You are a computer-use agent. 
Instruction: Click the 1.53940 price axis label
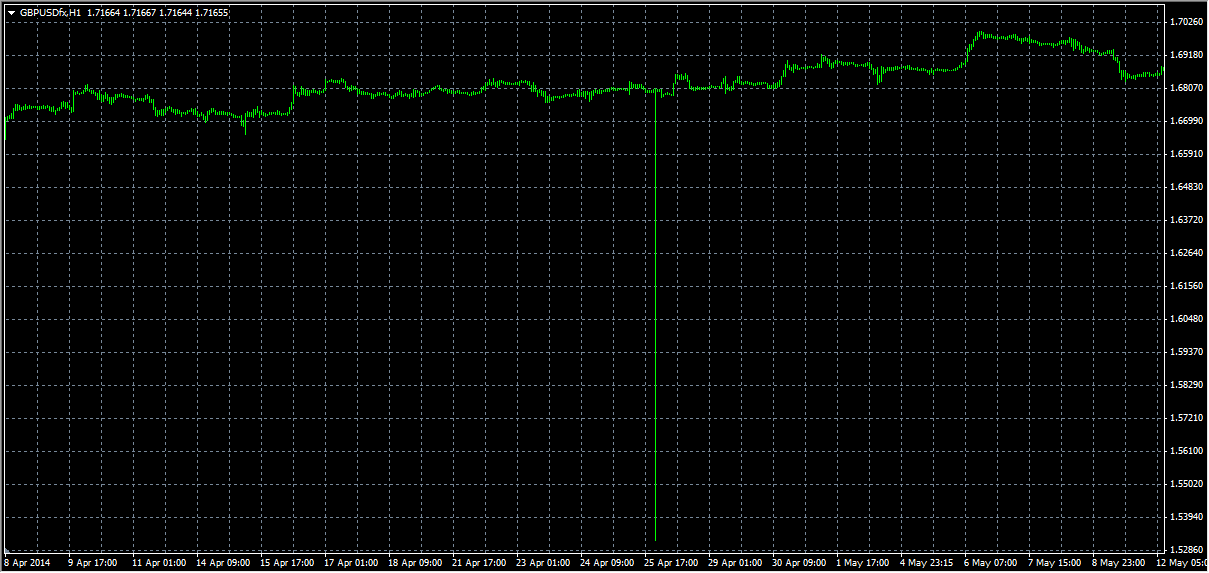(x=1186, y=516)
